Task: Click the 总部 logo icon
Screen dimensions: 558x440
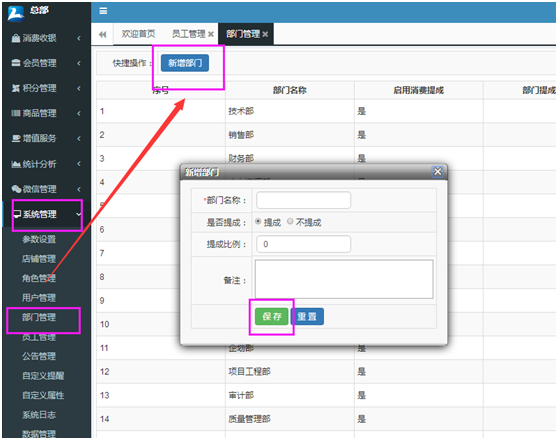Action: pyautogui.click(x=16, y=13)
